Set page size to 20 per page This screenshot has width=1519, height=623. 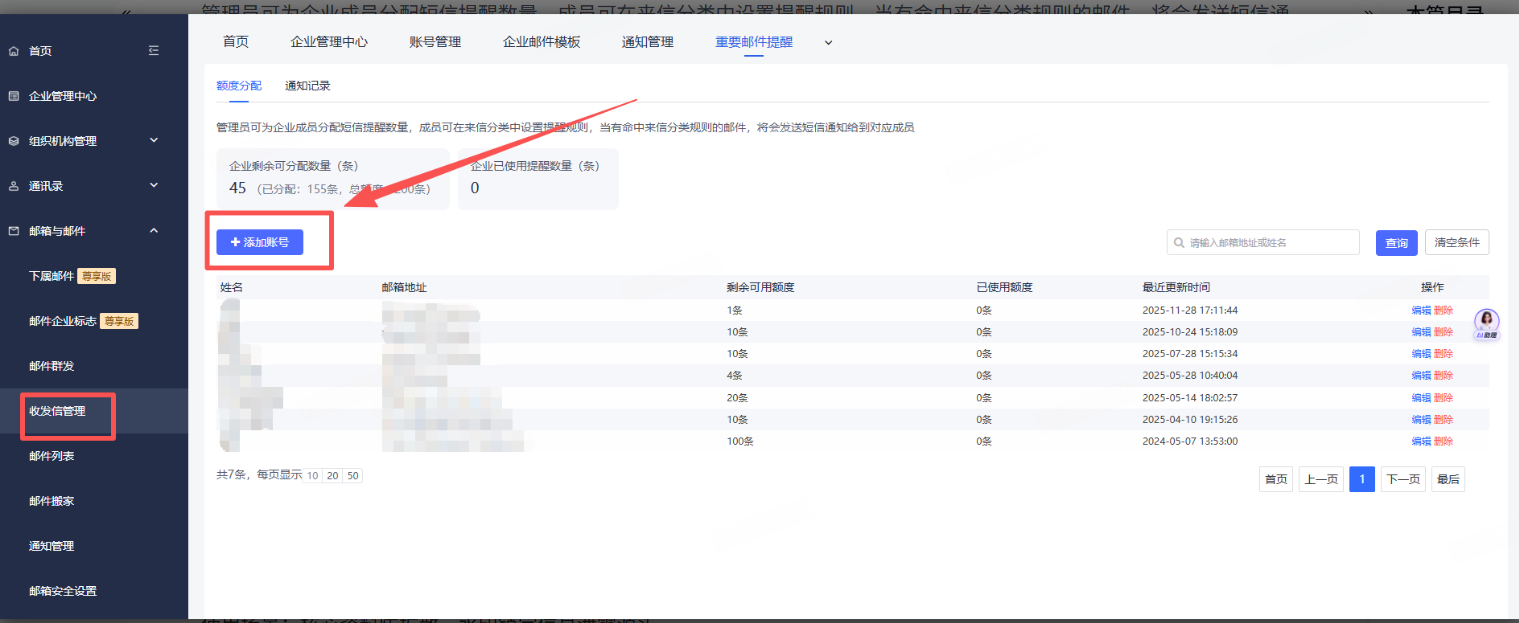point(332,476)
